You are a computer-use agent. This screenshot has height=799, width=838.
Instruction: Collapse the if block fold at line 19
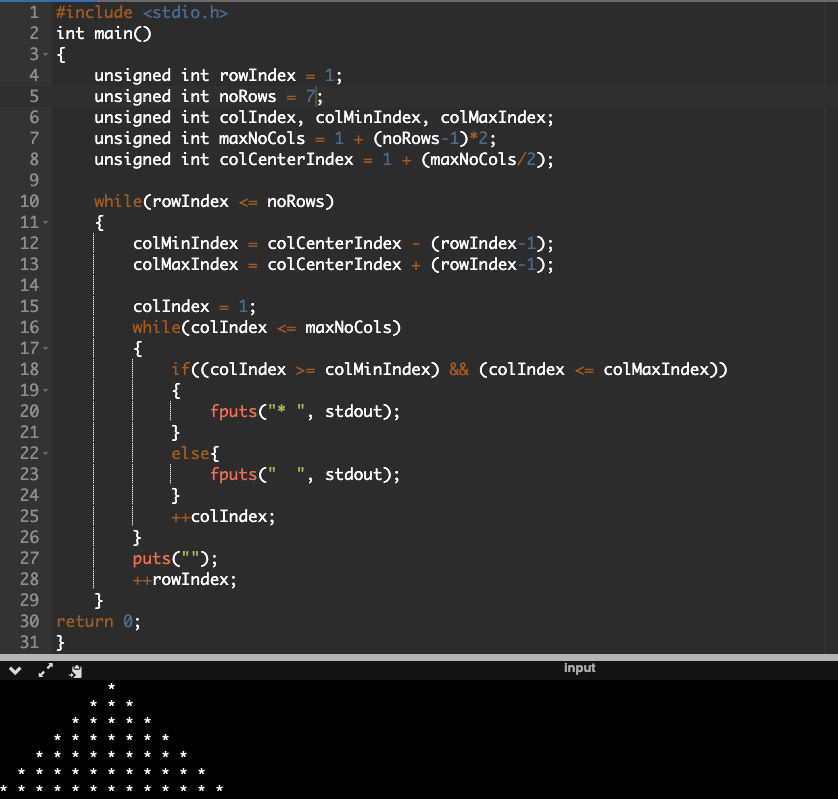(x=45, y=390)
